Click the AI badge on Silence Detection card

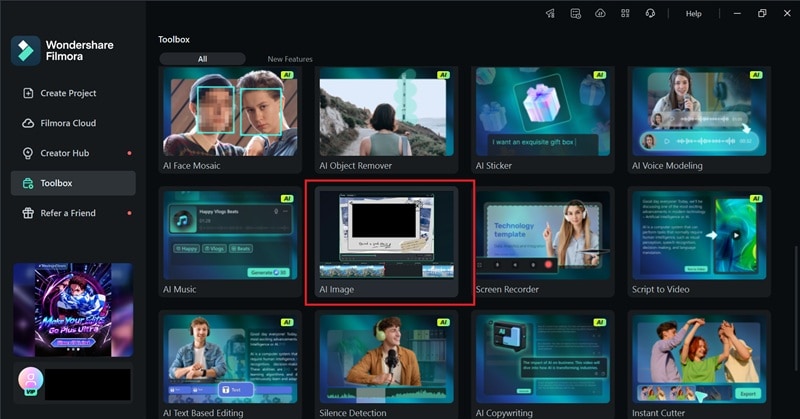443,323
